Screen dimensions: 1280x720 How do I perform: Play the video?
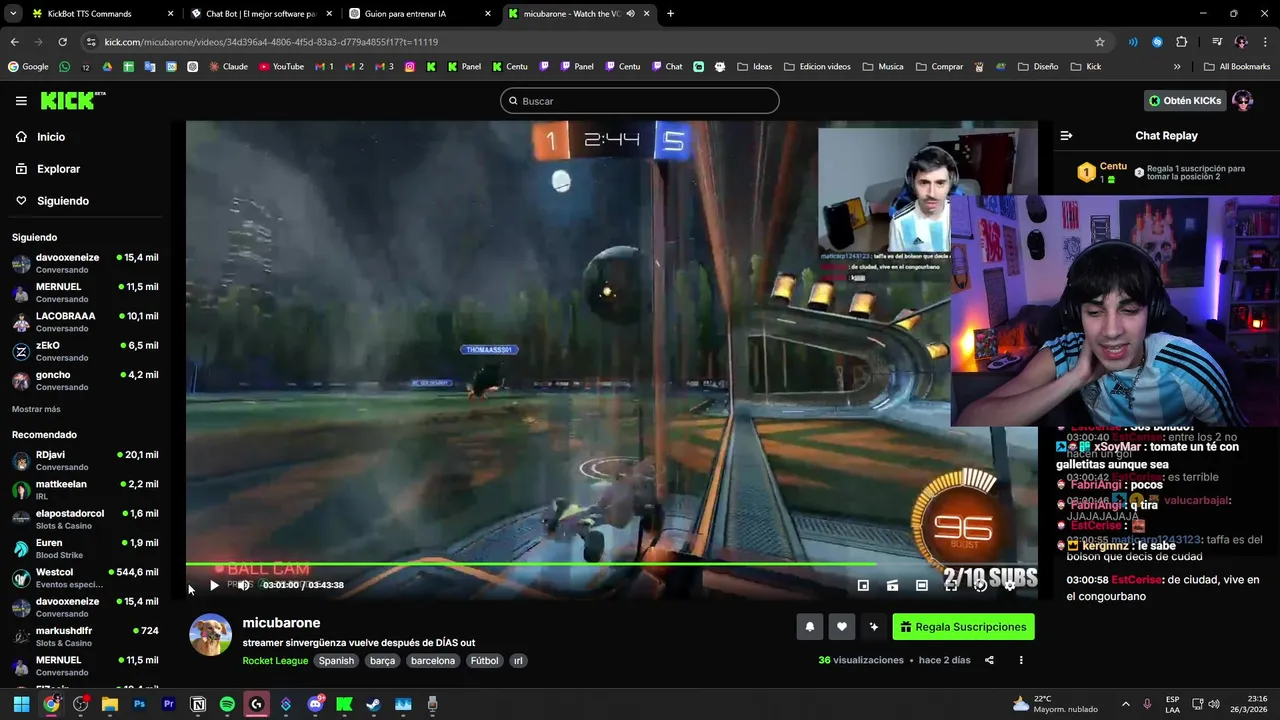214,585
